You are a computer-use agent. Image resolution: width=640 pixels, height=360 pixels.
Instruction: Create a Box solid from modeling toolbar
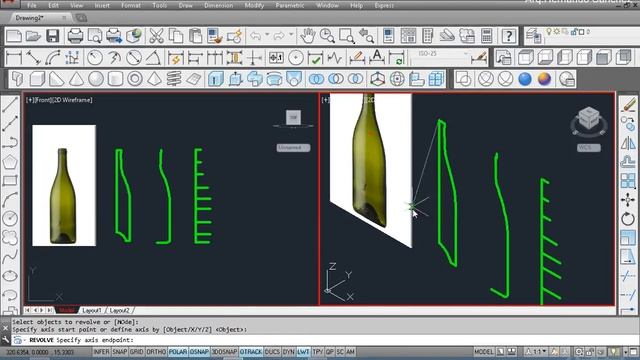tap(37, 79)
